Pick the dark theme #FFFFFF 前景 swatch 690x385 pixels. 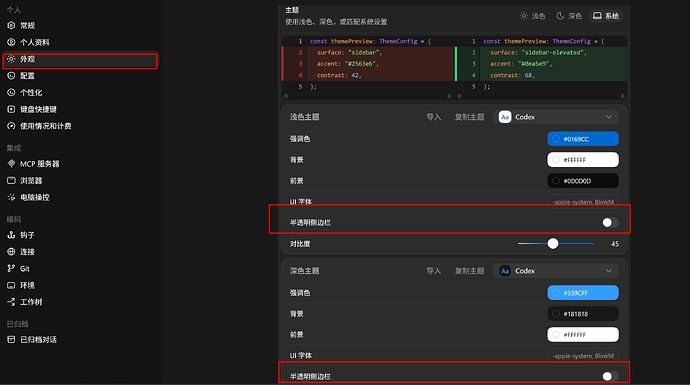point(583,335)
